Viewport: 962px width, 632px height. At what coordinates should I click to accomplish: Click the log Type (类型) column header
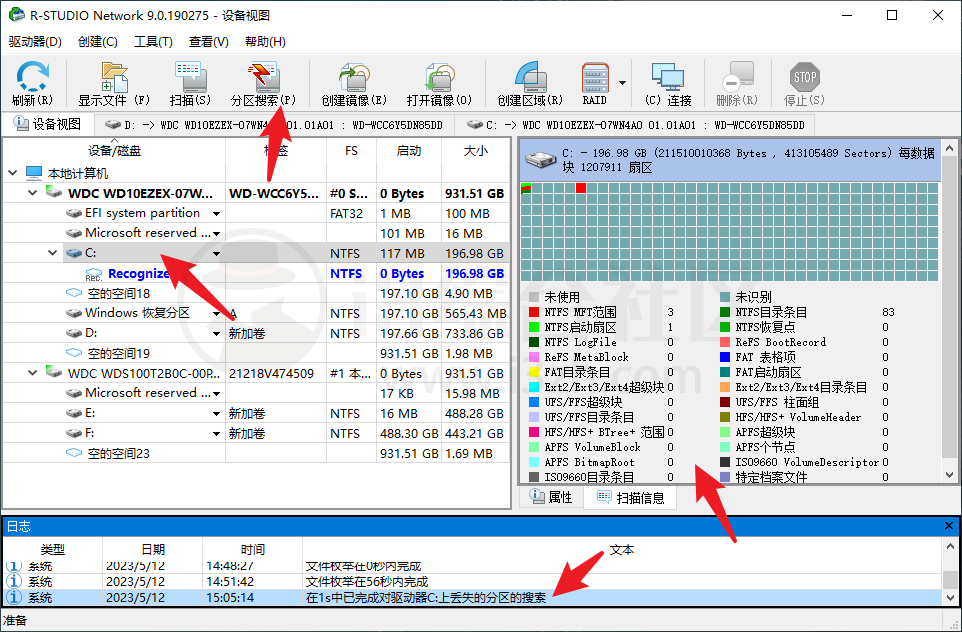53,549
